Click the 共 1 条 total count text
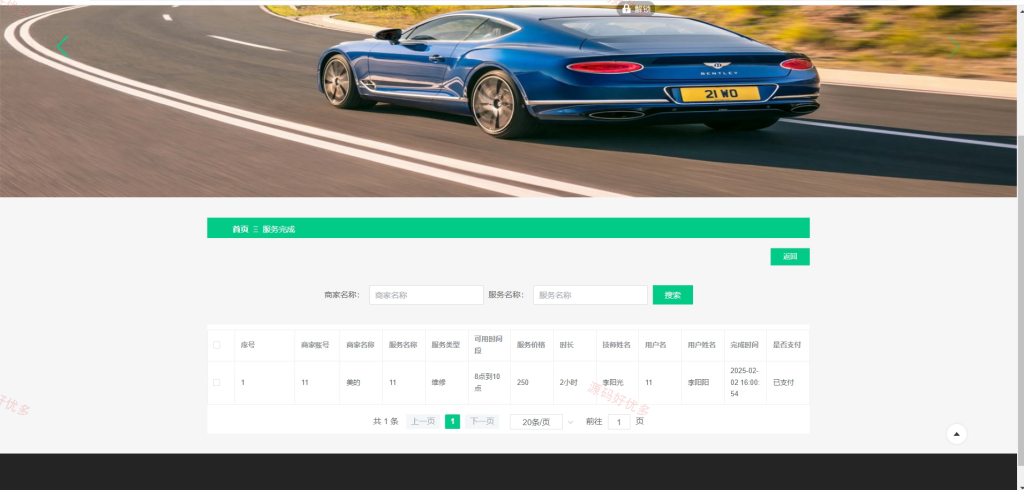1024x490 pixels. point(385,421)
